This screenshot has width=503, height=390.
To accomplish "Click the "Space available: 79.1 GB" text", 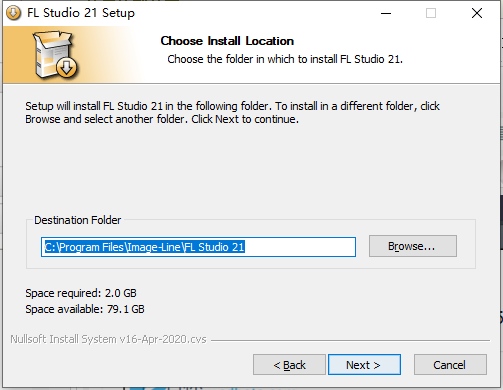I will [x=85, y=309].
